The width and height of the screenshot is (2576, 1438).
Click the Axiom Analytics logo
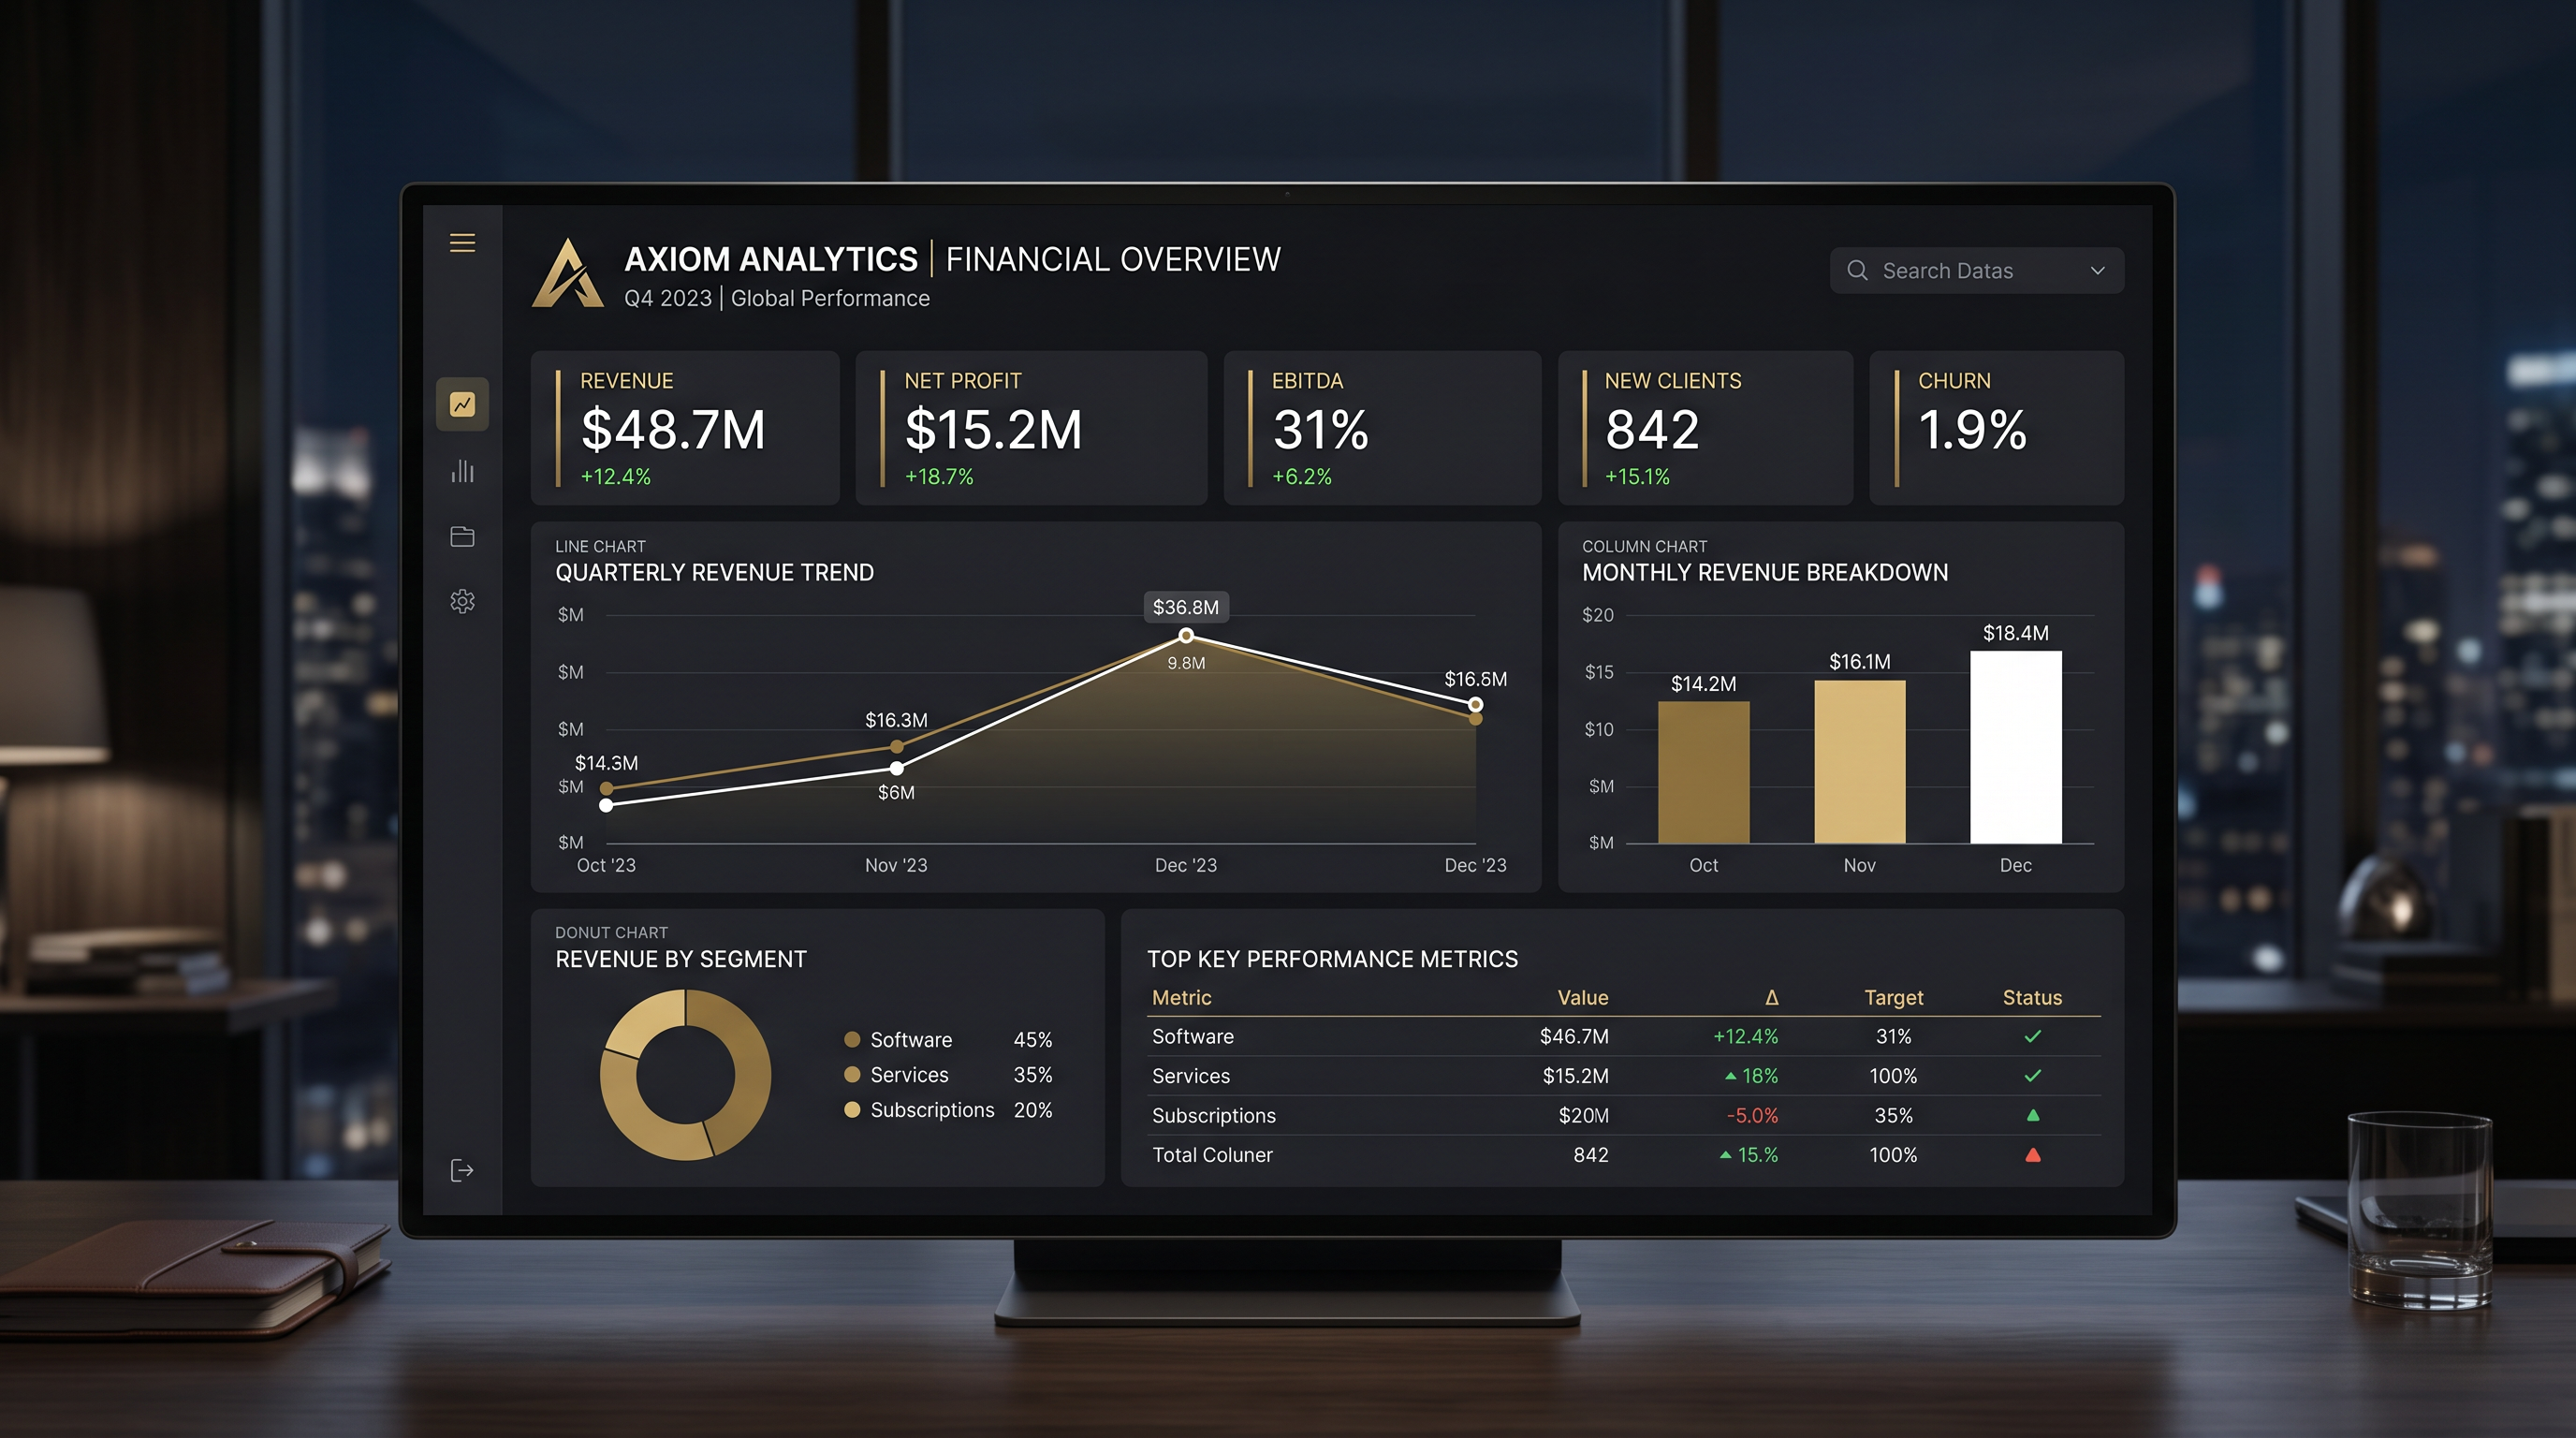pyautogui.click(x=567, y=272)
